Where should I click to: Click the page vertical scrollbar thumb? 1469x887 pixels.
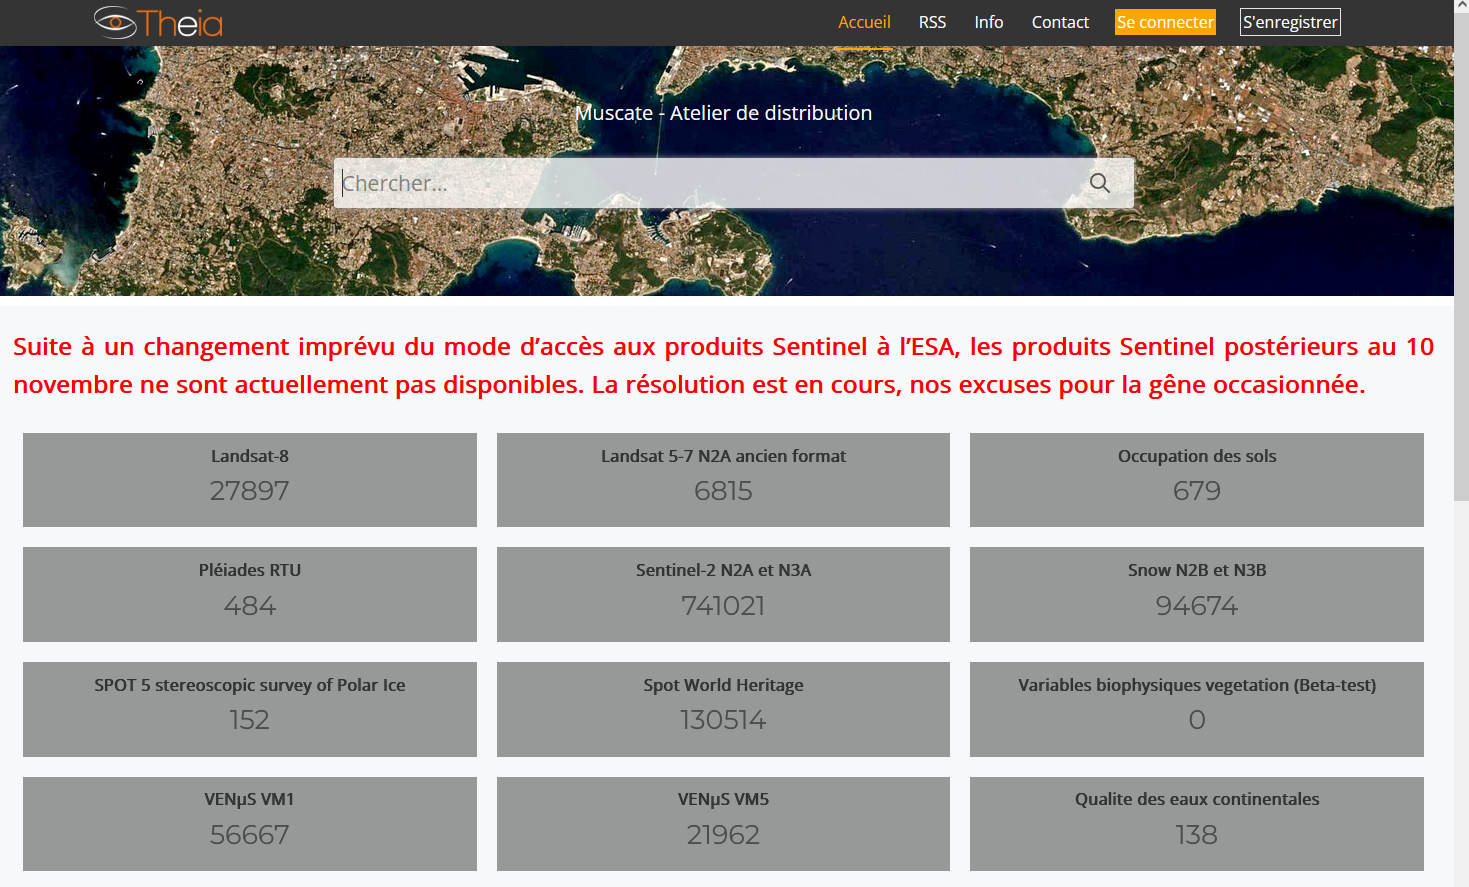[1461, 258]
